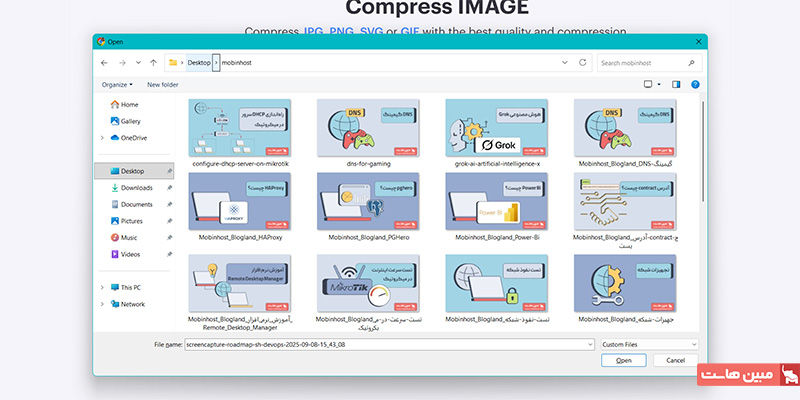
Task: Click the Cancel button
Action: [x=675, y=360]
